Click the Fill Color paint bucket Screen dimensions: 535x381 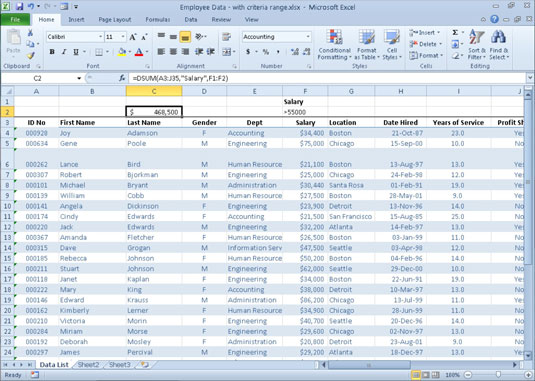click(x=122, y=52)
